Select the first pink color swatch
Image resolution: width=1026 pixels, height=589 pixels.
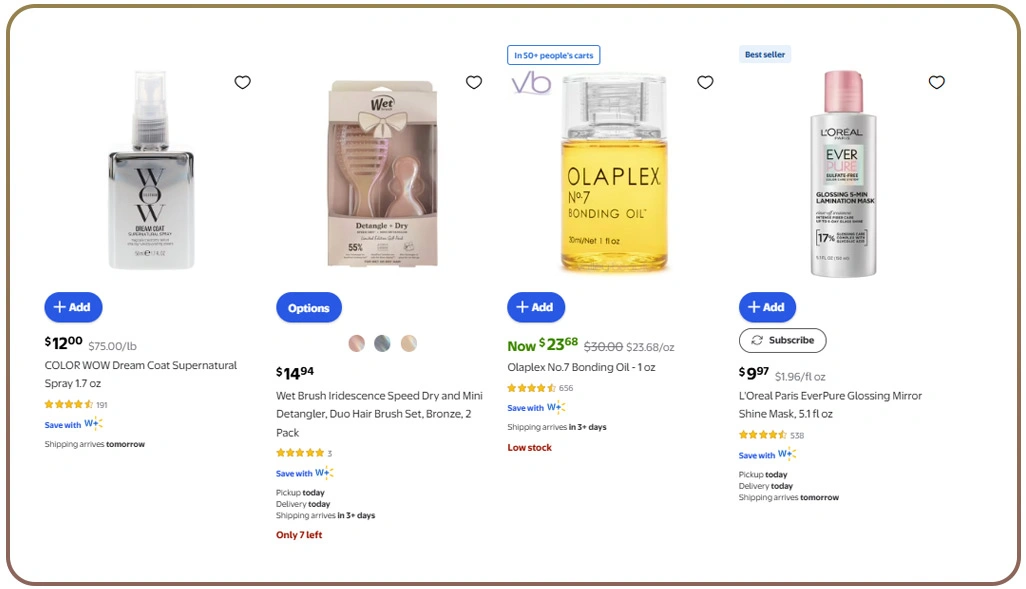tap(357, 343)
